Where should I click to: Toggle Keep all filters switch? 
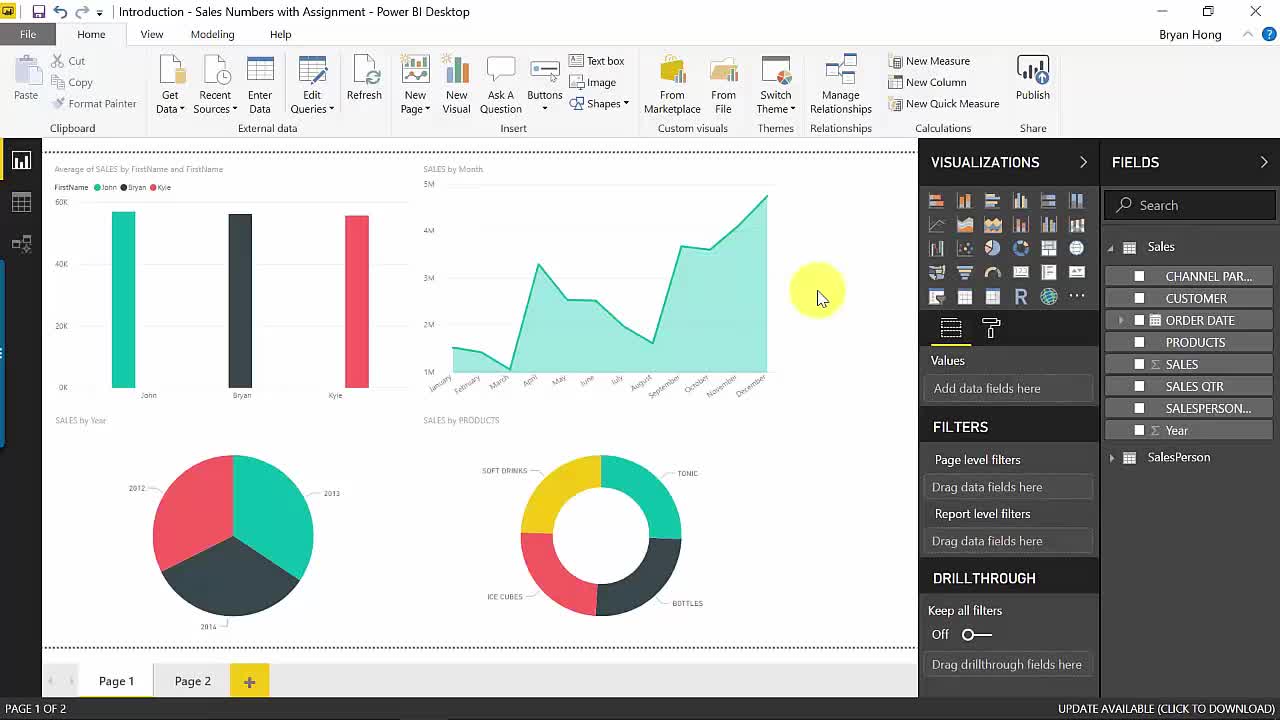pos(975,634)
